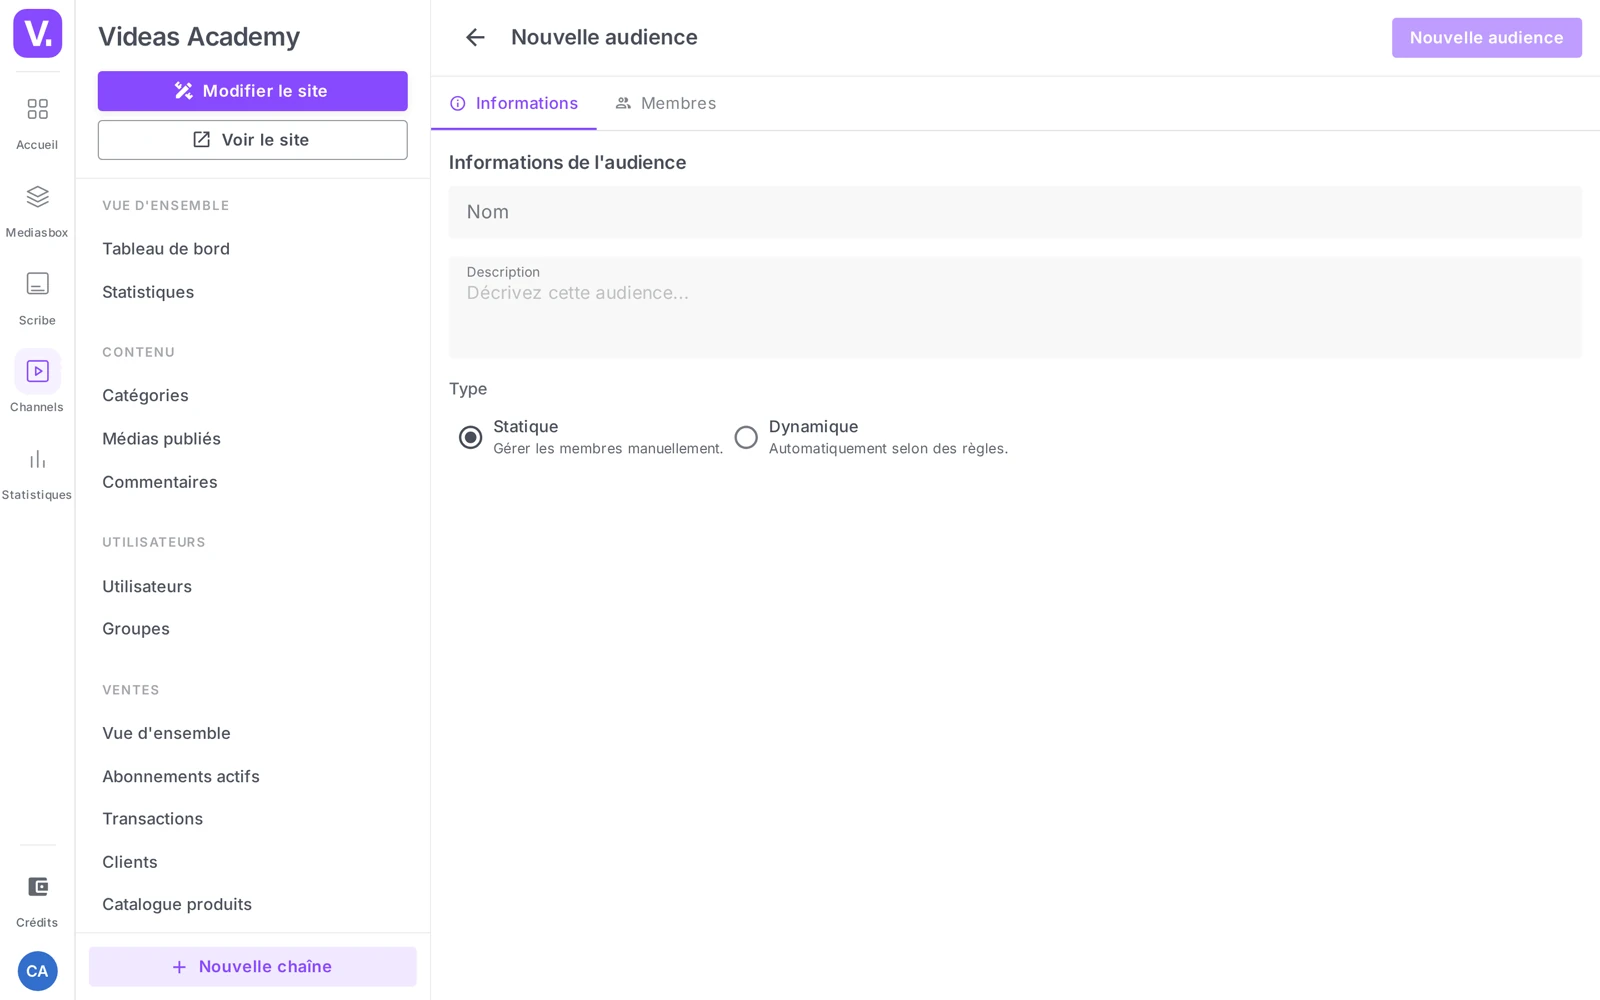1600x1000 pixels.
Task: Select the Dynamique radio button
Action: (746, 437)
